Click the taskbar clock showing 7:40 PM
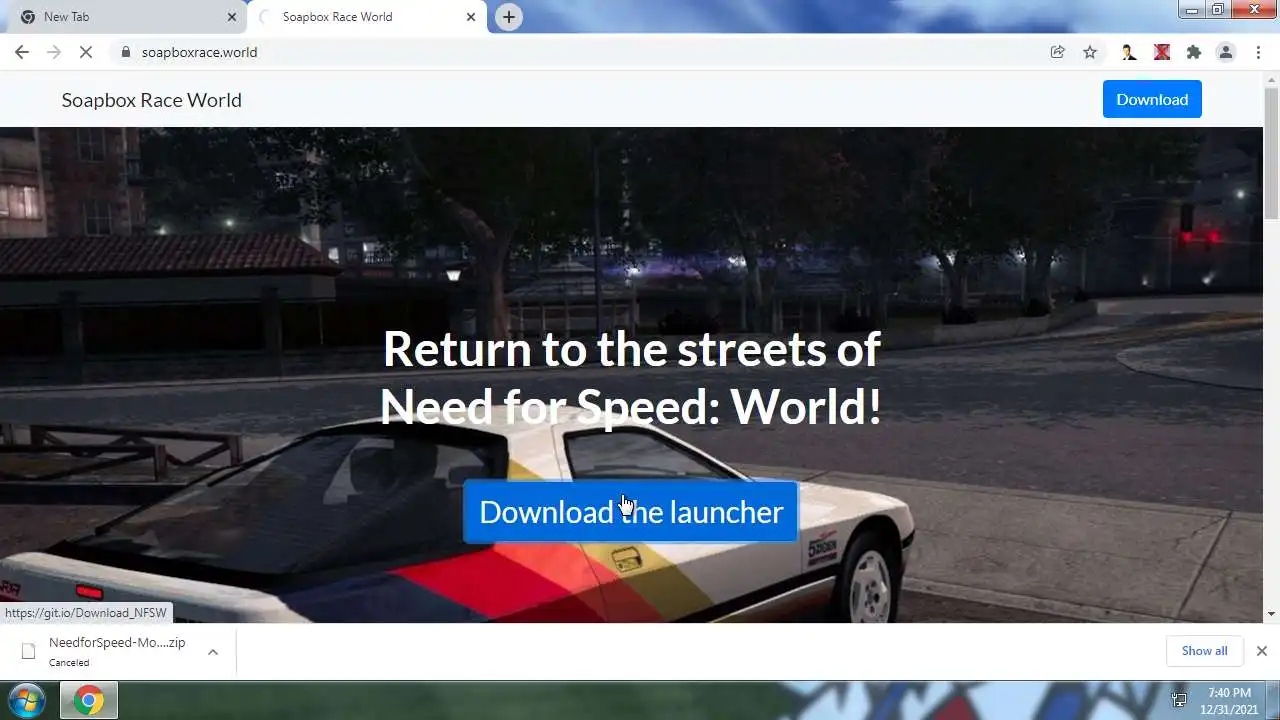Image resolution: width=1280 pixels, height=720 pixels. coord(1229,700)
